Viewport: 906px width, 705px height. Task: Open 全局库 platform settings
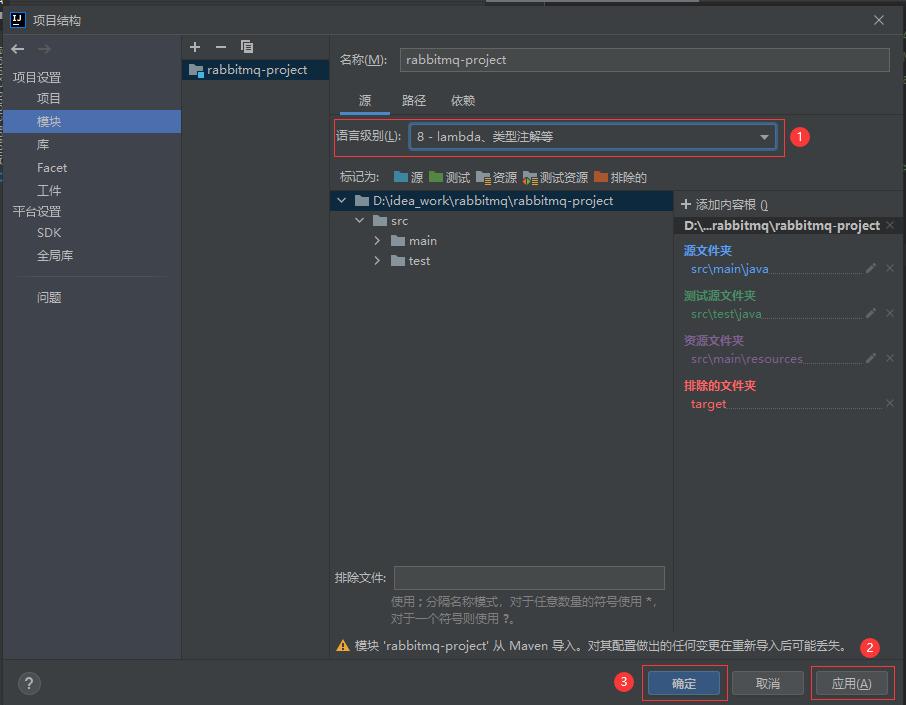click(55, 255)
